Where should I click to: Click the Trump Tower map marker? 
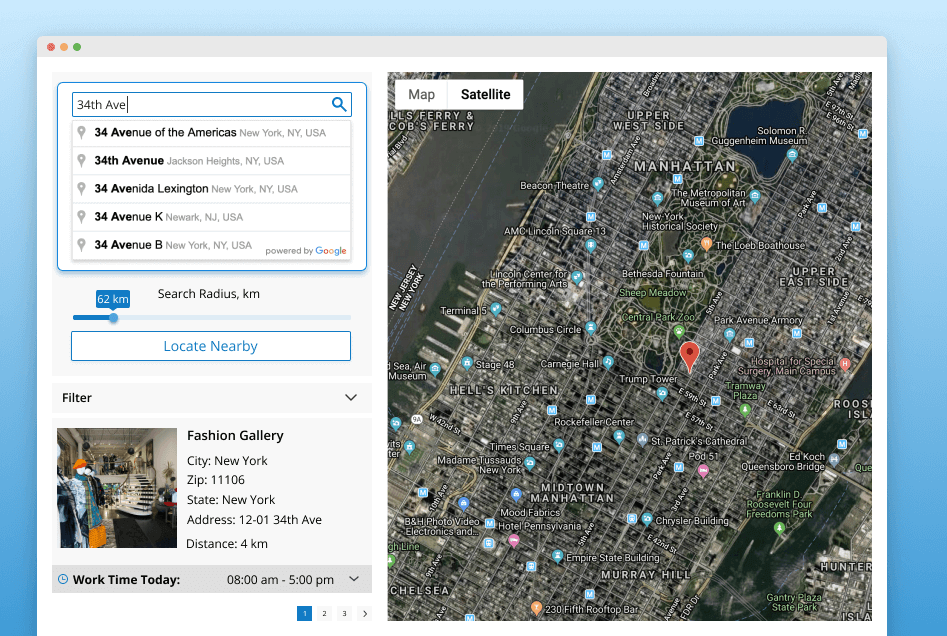pyautogui.click(x=662, y=393)
